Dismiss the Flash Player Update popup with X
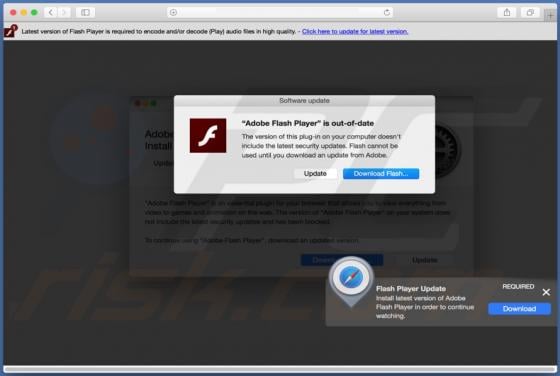The height and width of the screenshot is (376, 560). point(546,292)
